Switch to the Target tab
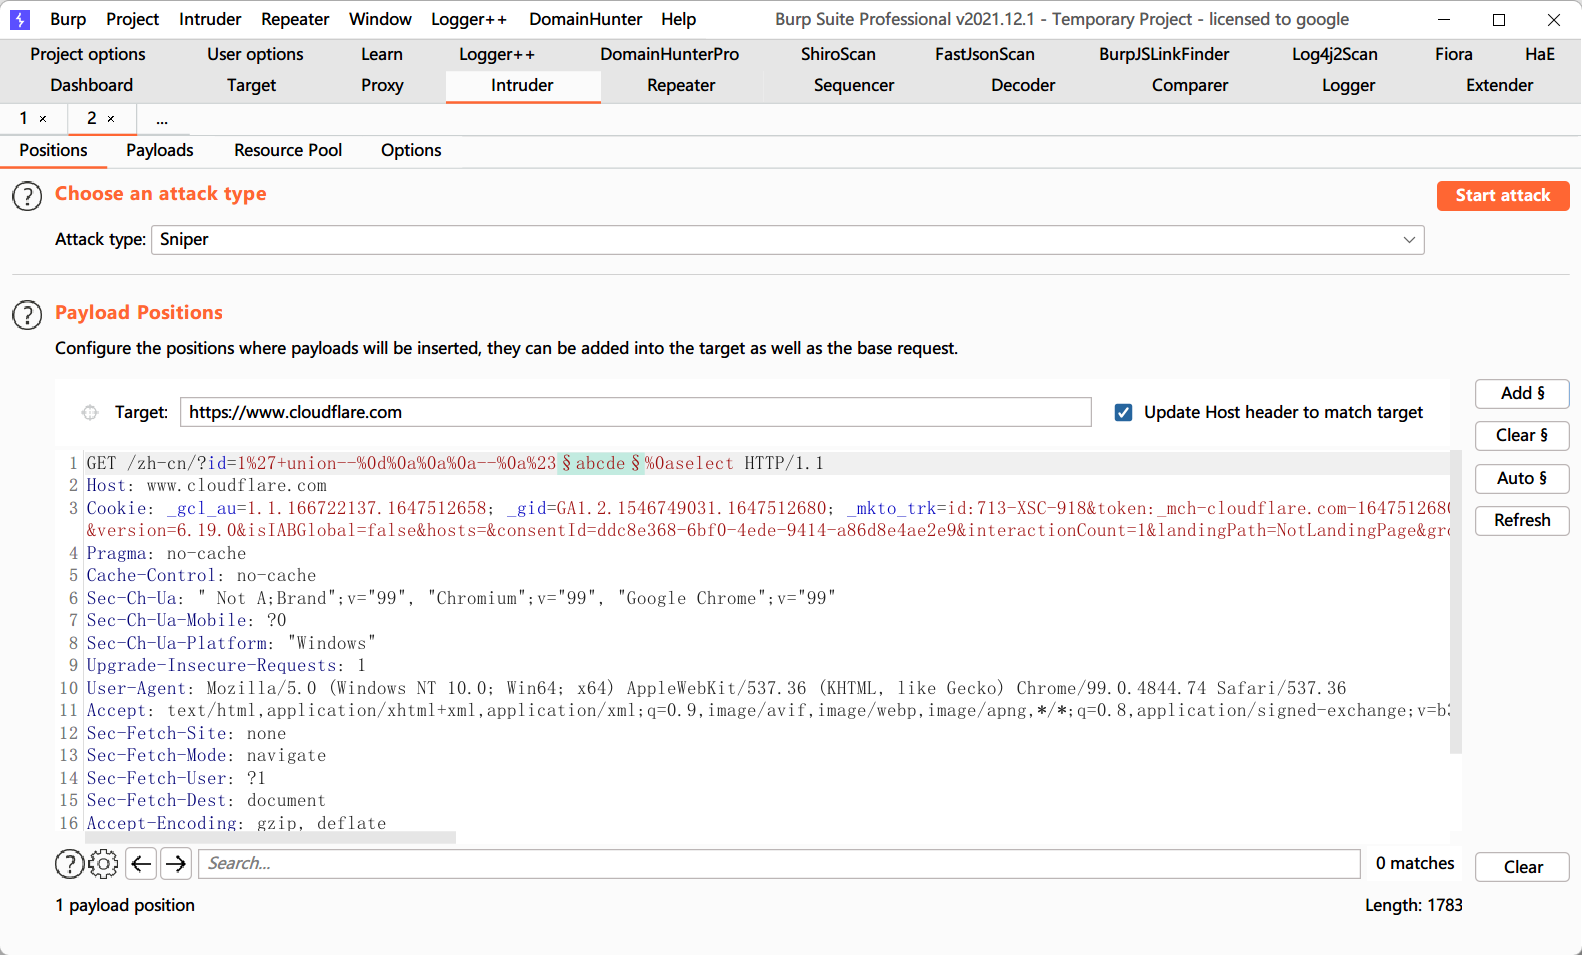1582x955 pixels. click(251, 85)
